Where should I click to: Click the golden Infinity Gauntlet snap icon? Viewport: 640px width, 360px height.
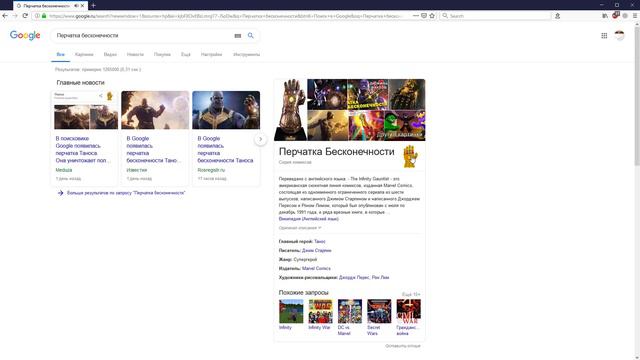tap(411, 156)
